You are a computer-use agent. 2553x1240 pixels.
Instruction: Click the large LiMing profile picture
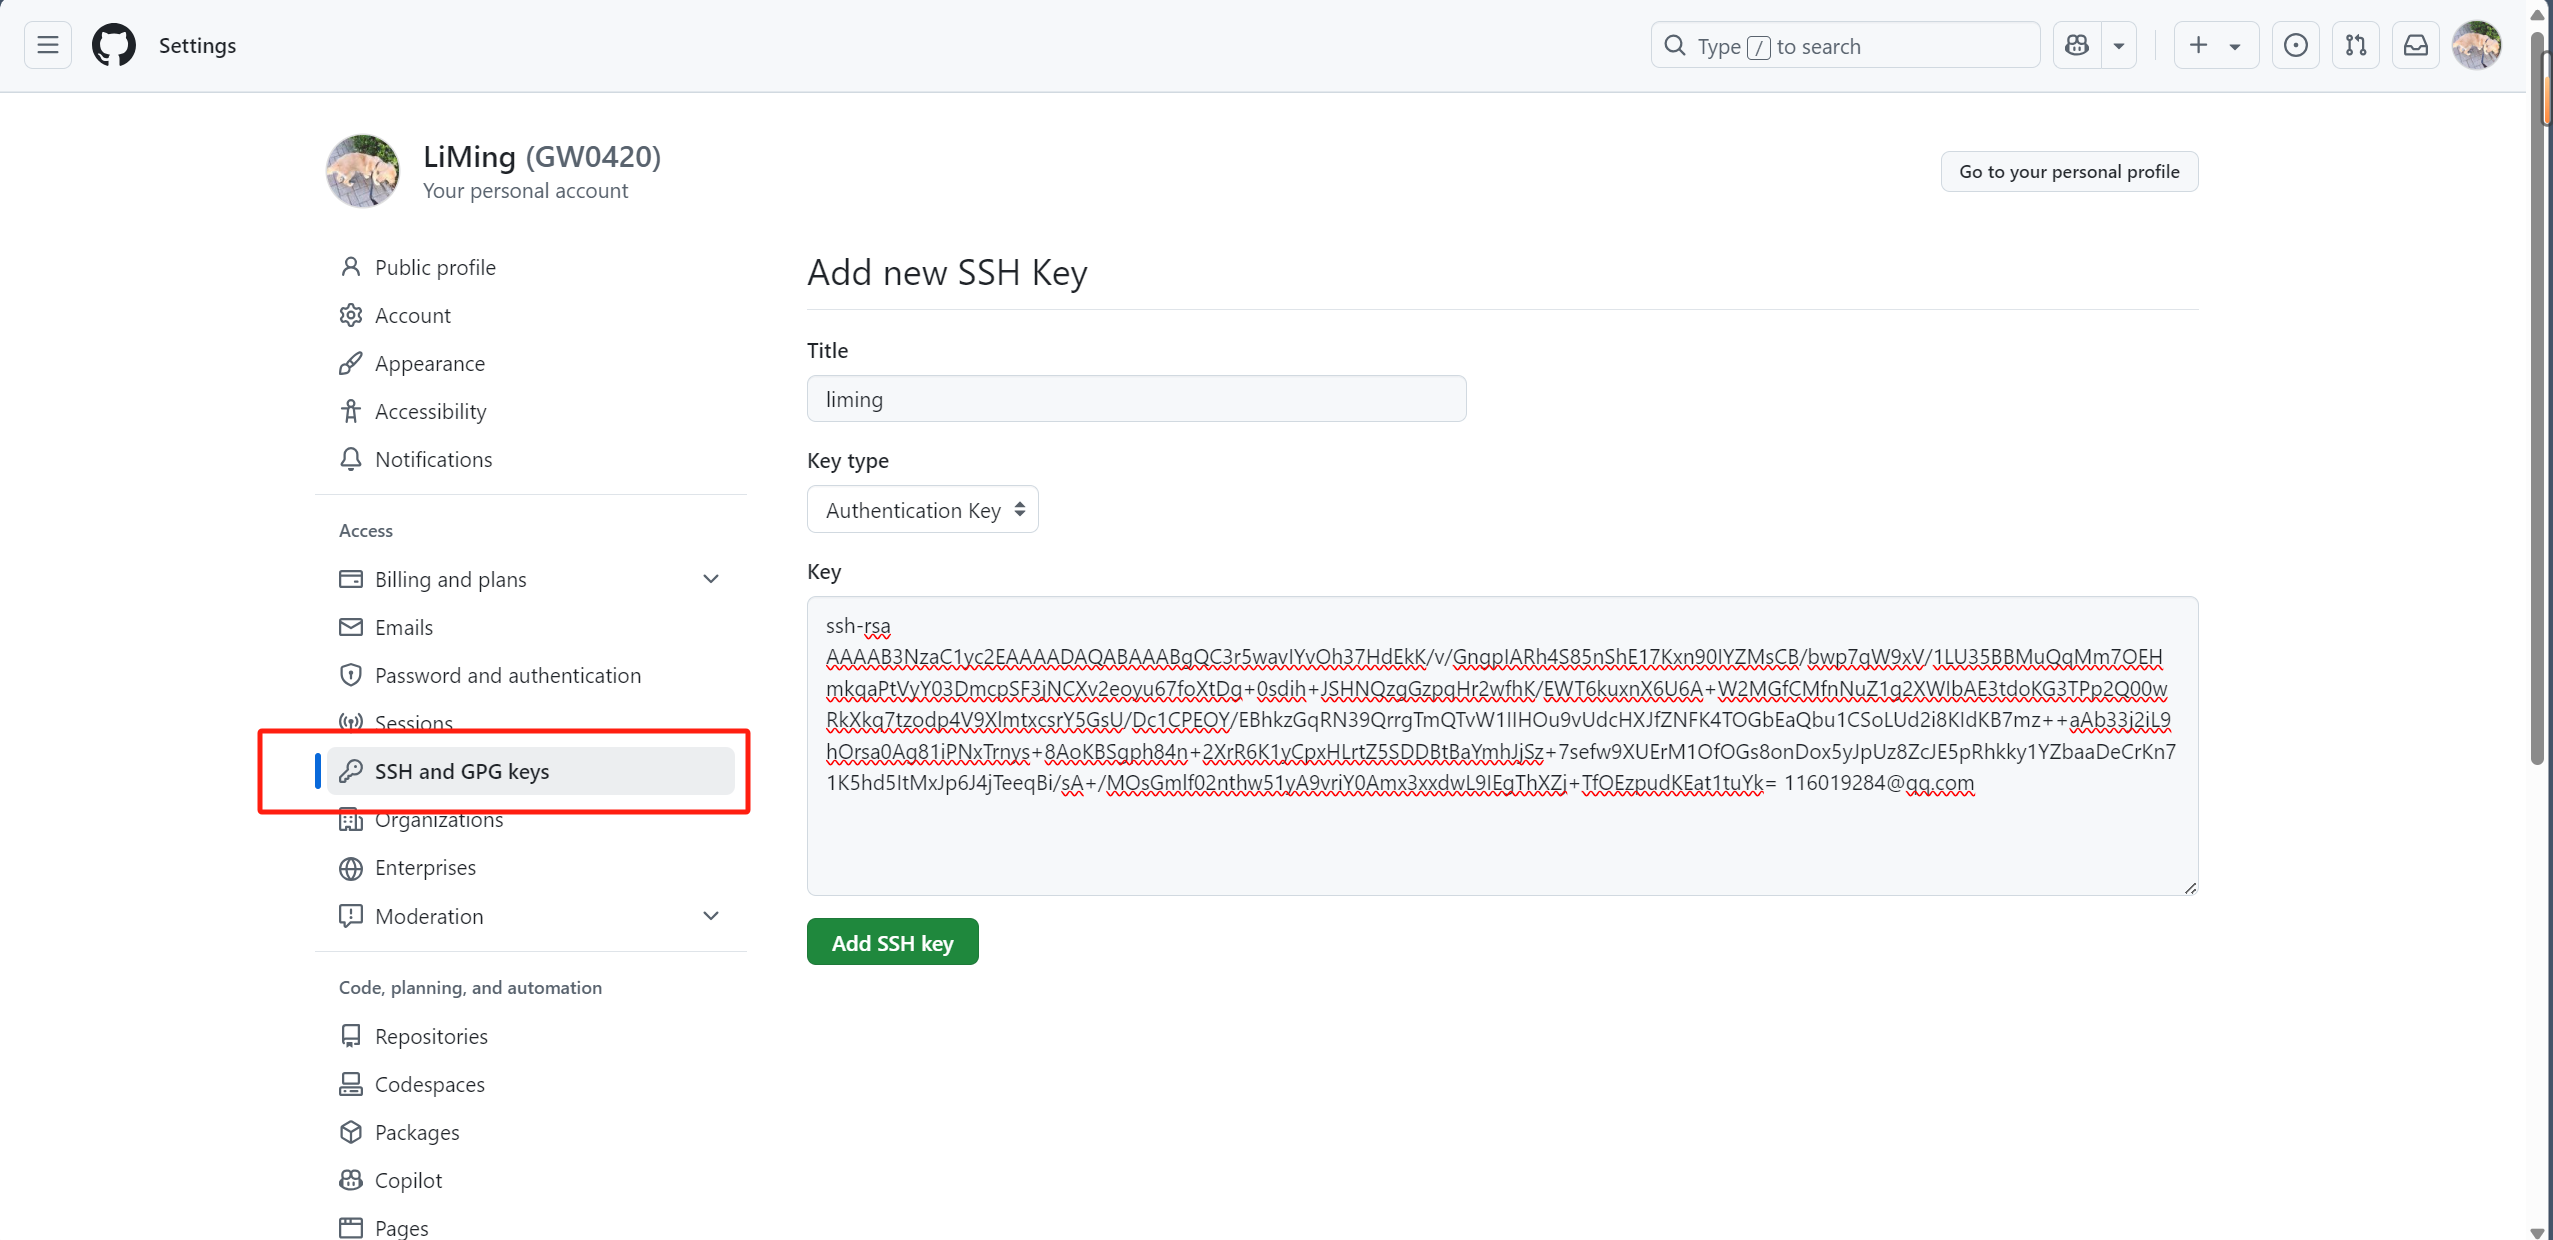(363, 171)
